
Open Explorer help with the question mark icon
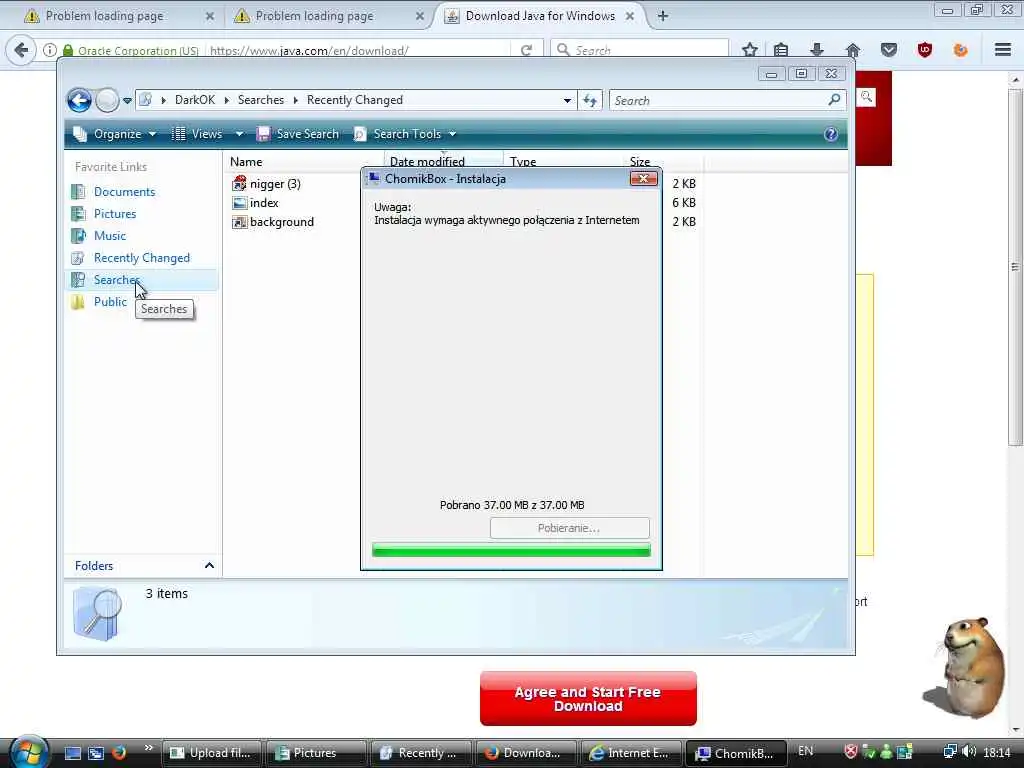(x=831, y=134)
